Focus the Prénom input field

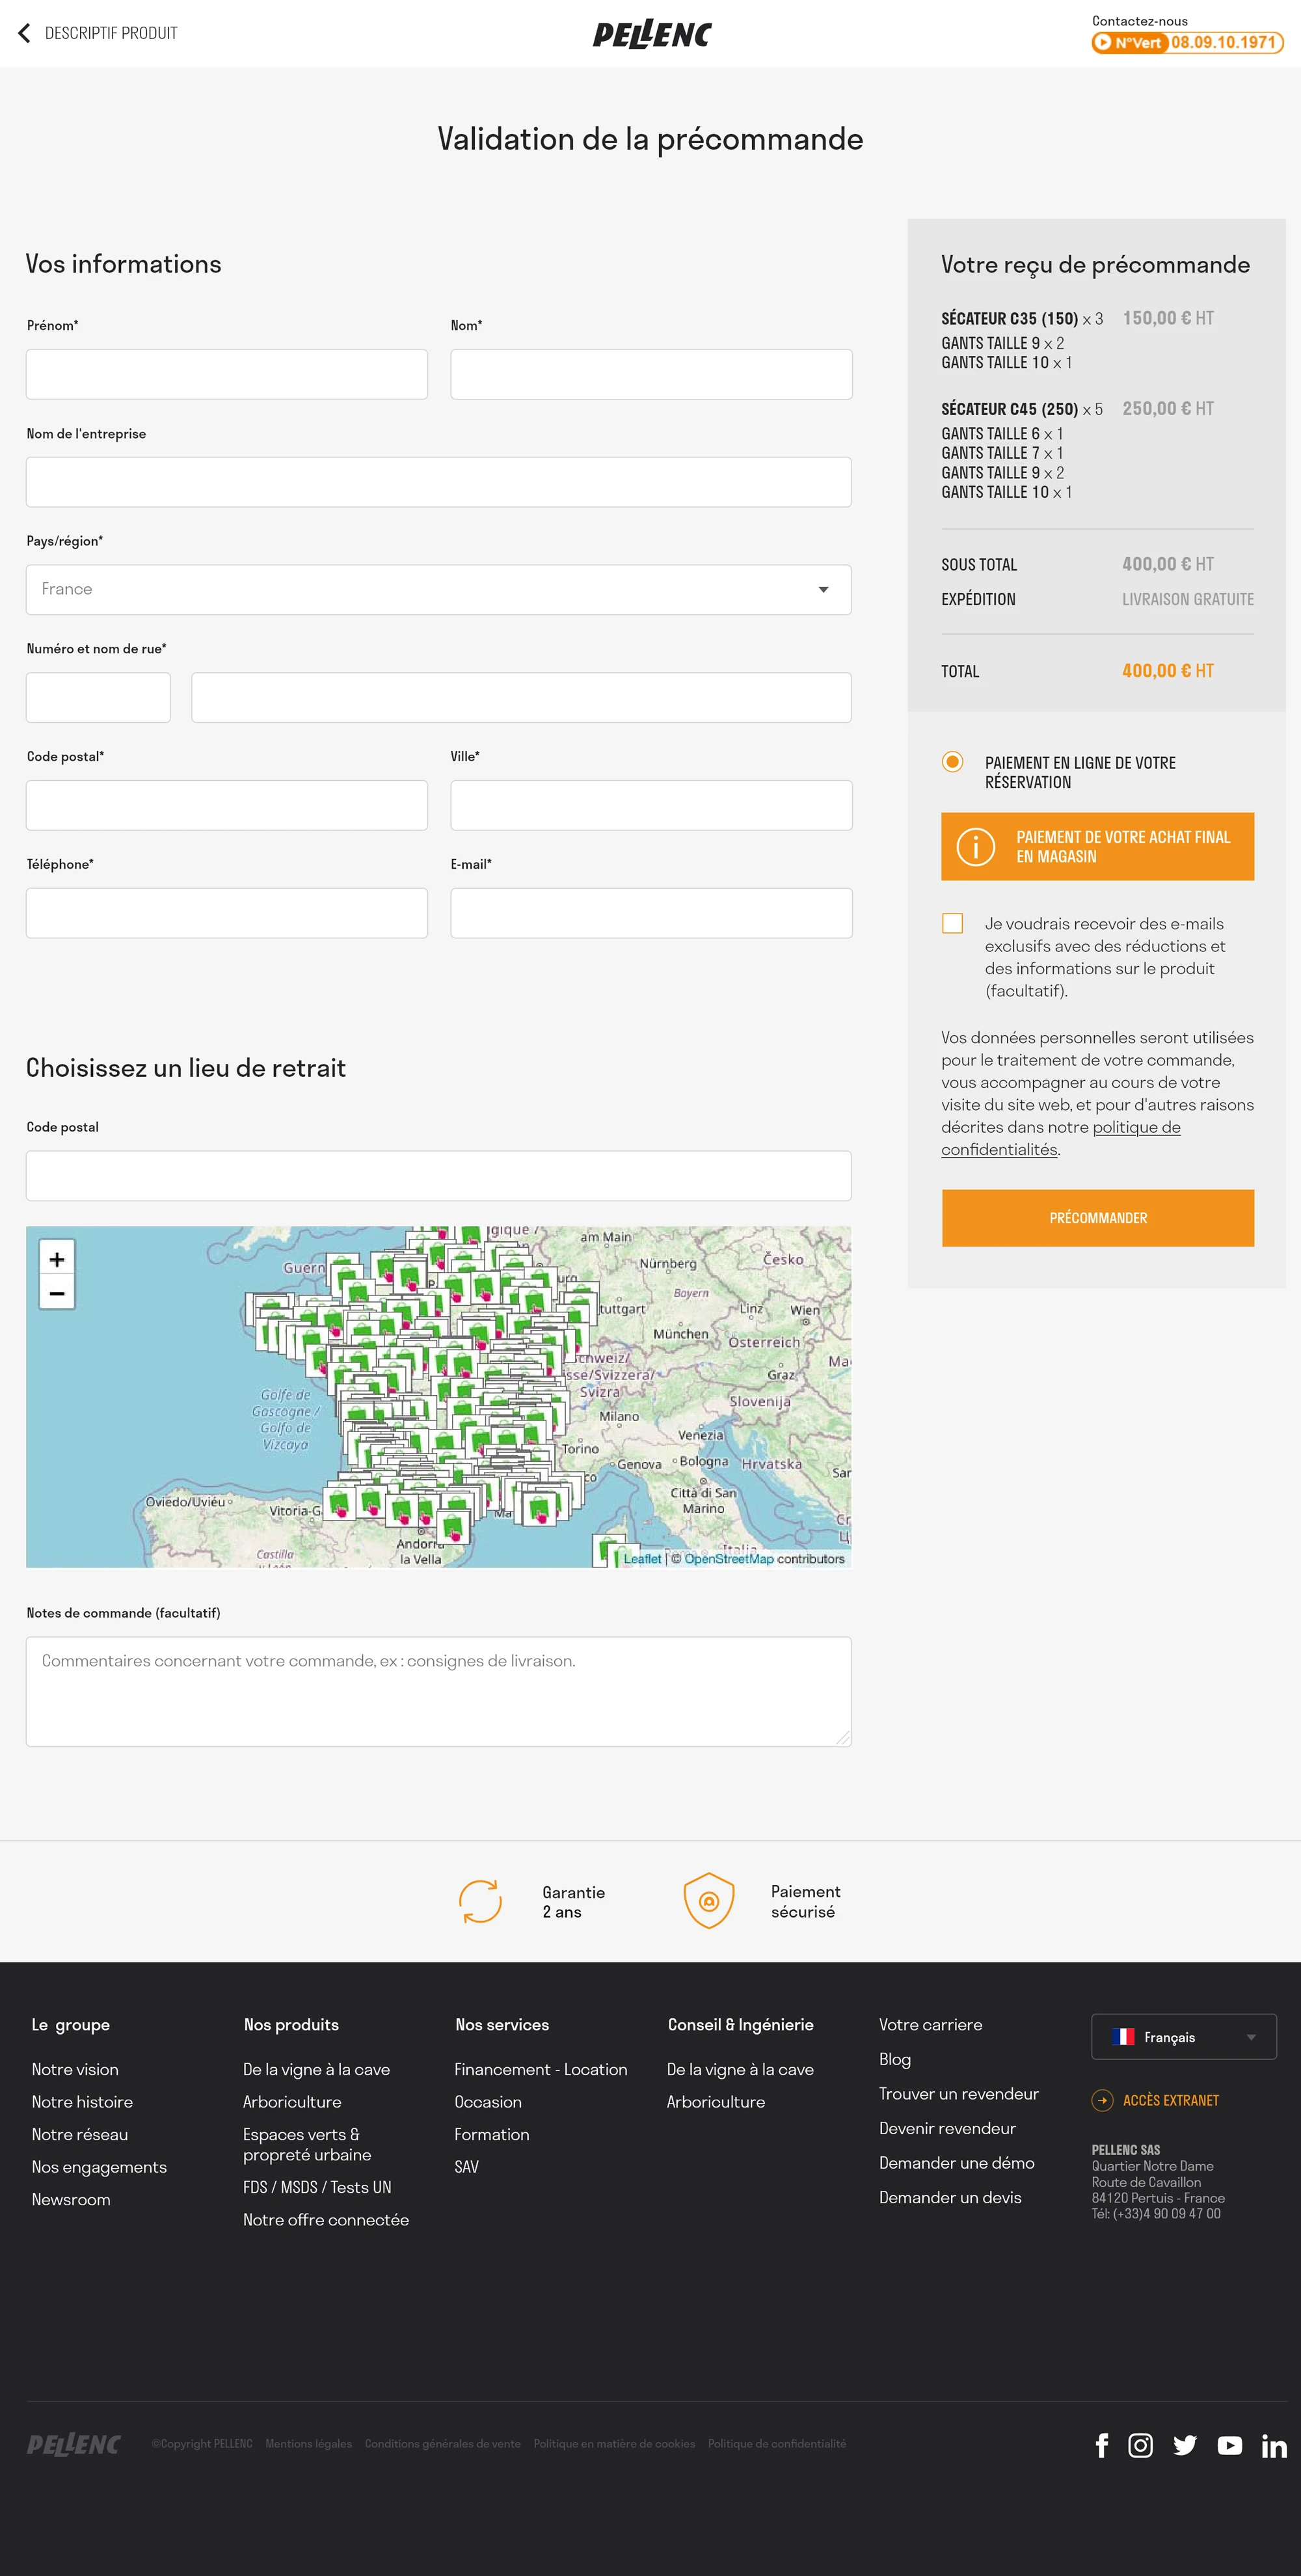pos(227,374)
